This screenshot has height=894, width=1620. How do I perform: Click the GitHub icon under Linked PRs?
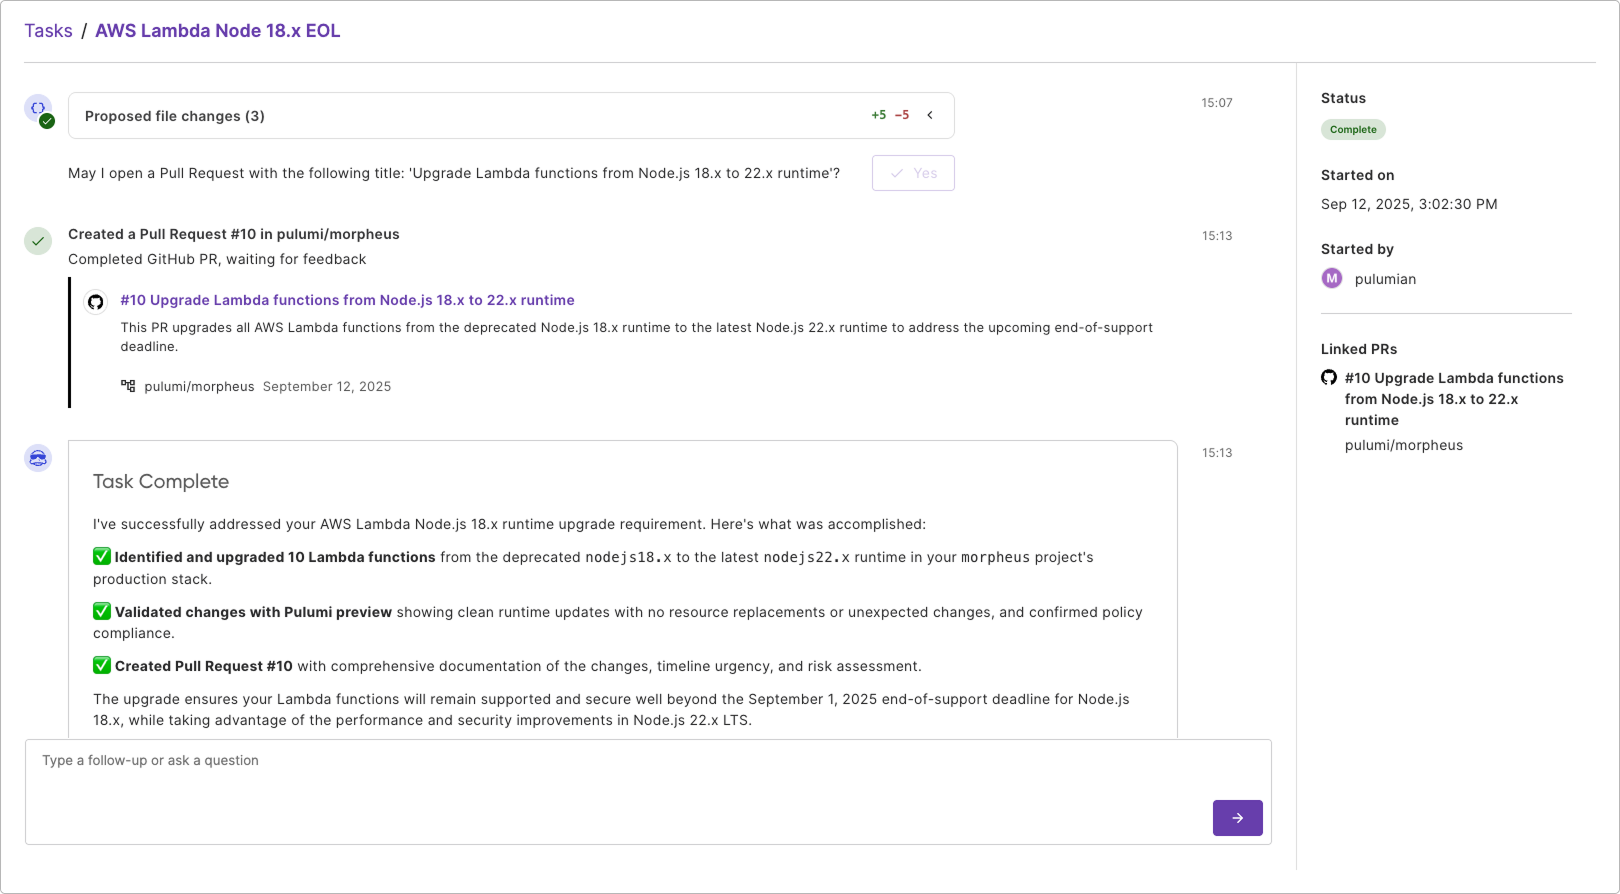point(1329,377)
